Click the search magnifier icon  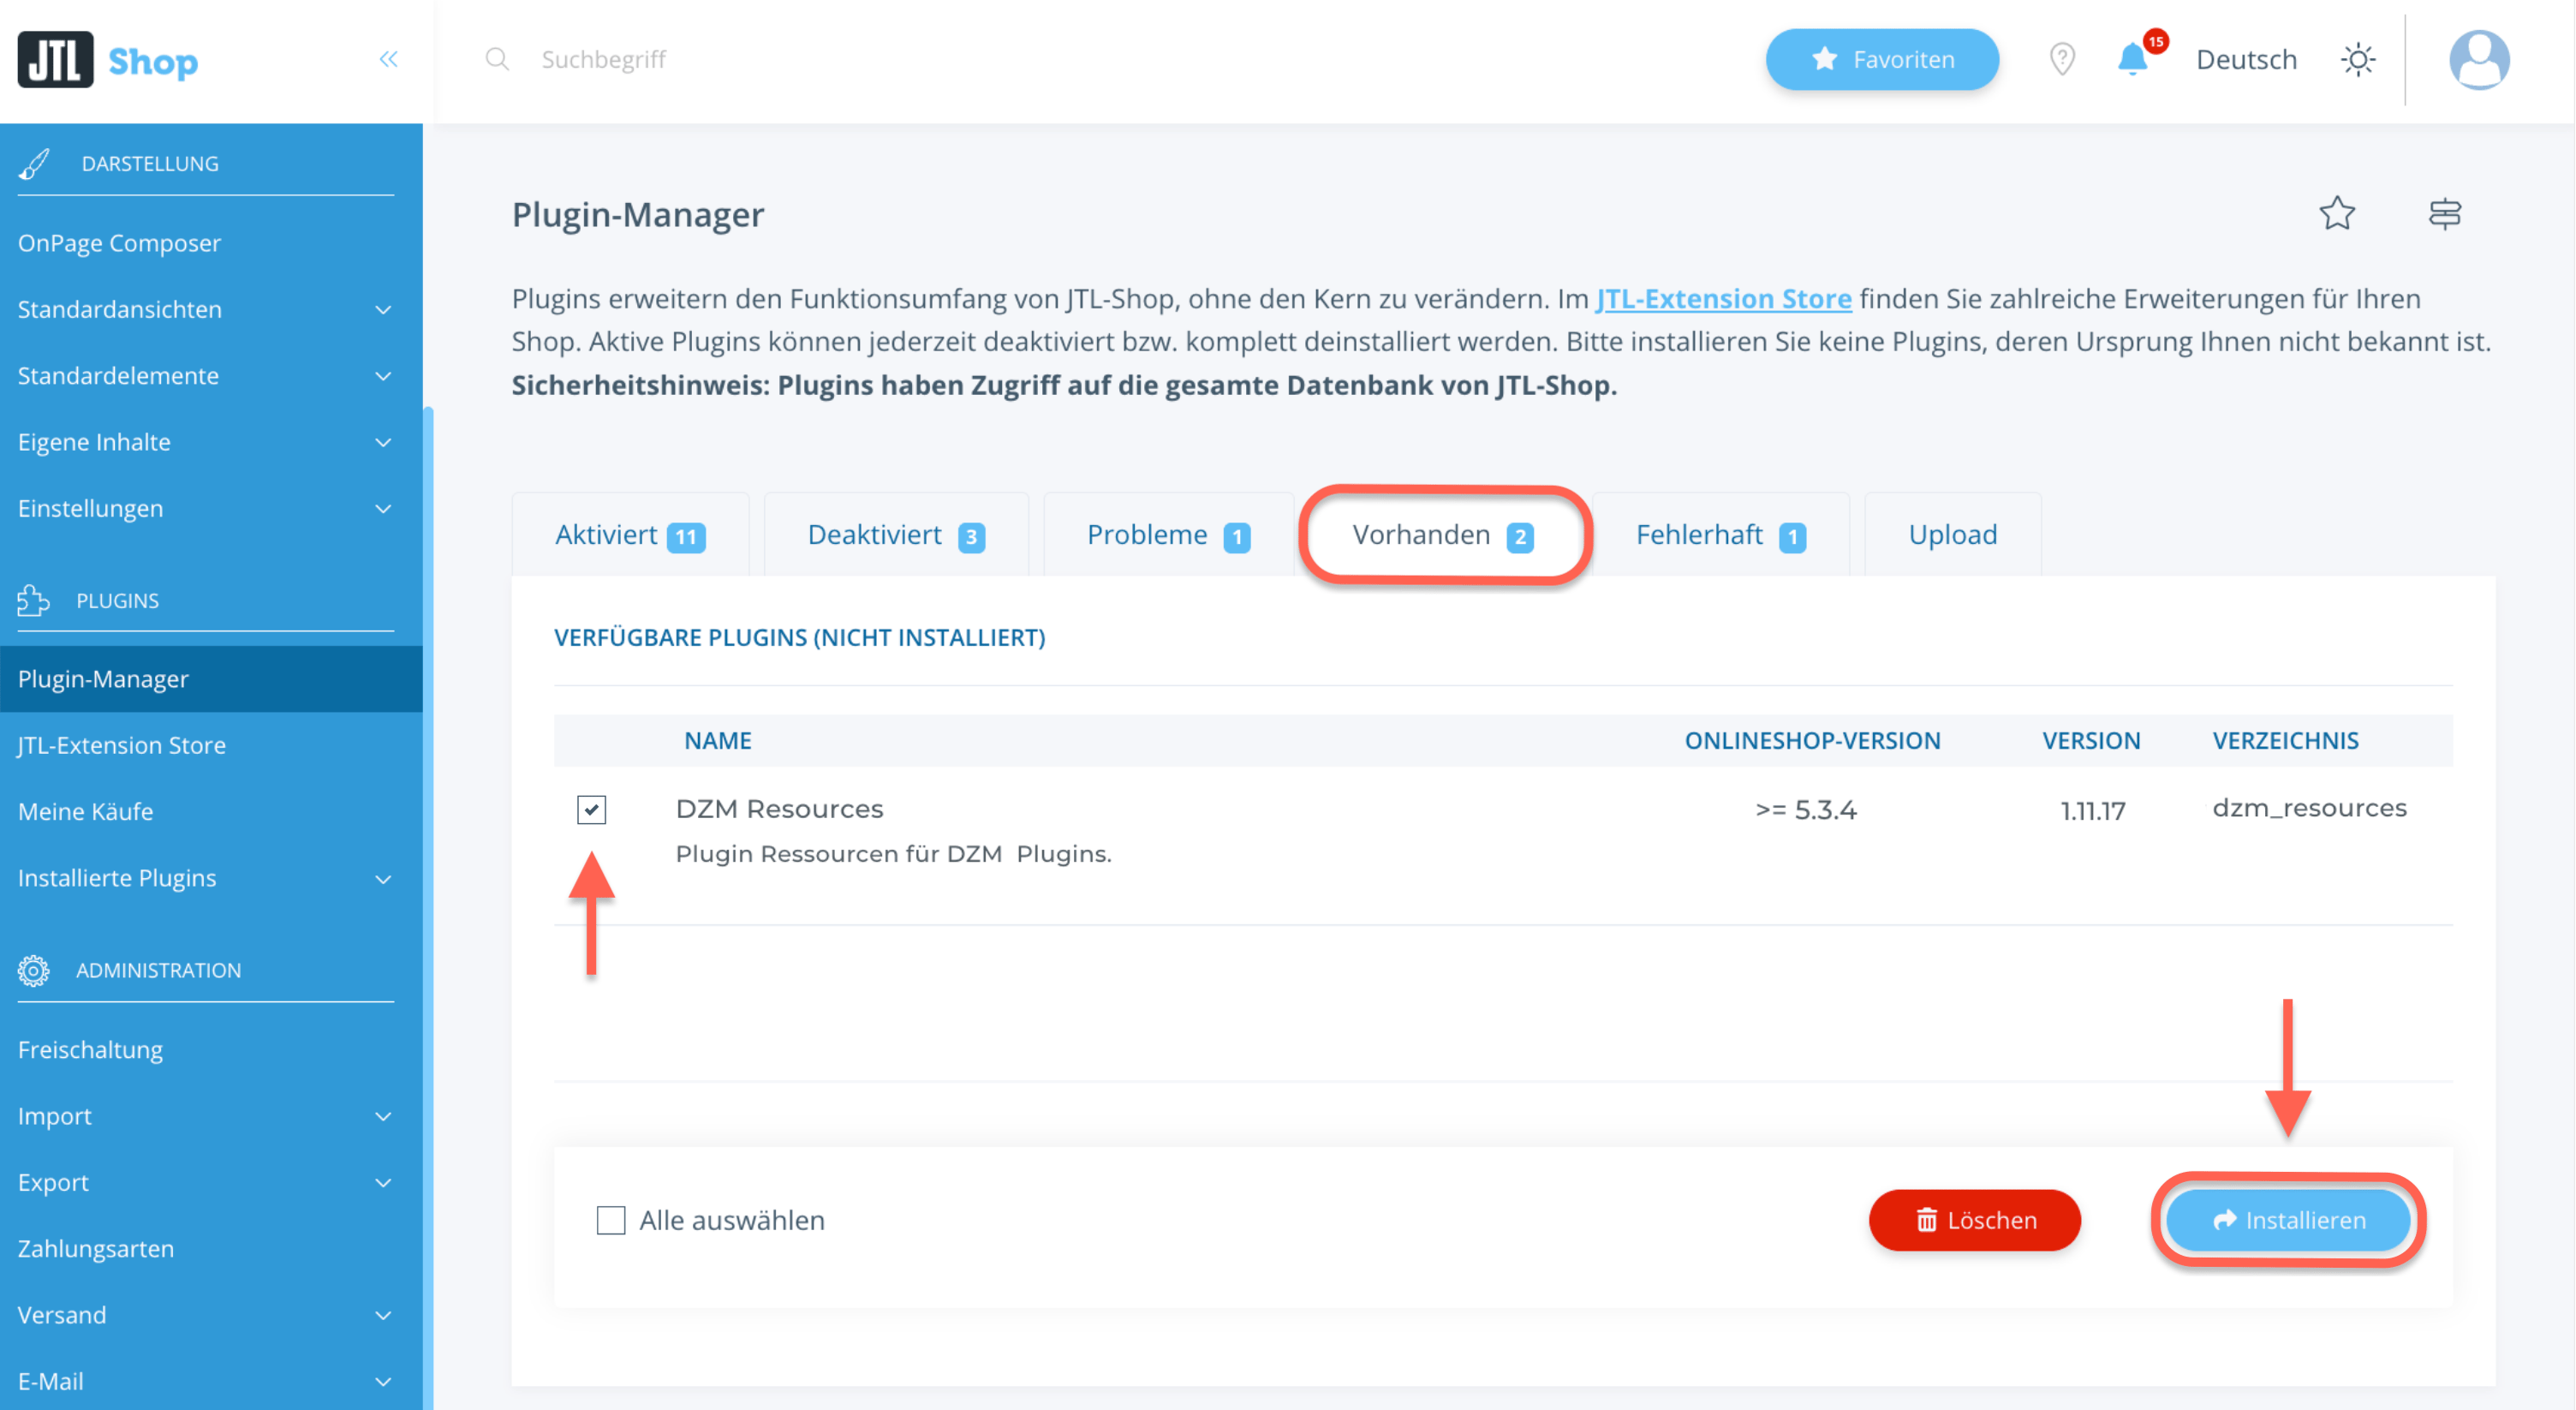pos(497,59)
